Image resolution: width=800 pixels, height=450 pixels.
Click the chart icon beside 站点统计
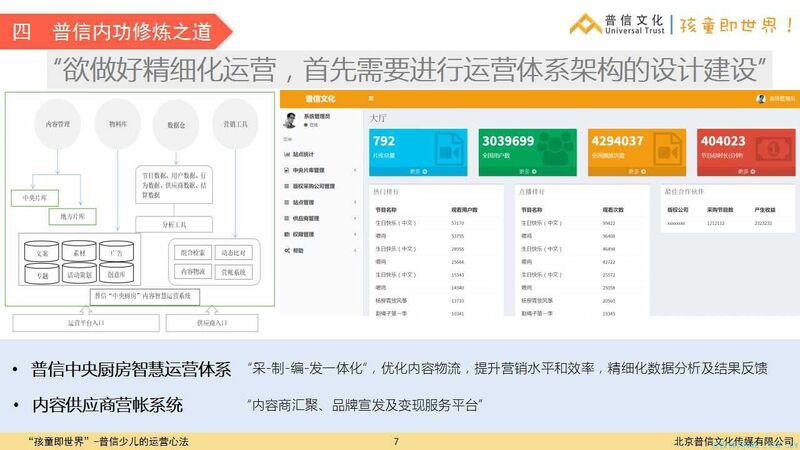(285, 154)
